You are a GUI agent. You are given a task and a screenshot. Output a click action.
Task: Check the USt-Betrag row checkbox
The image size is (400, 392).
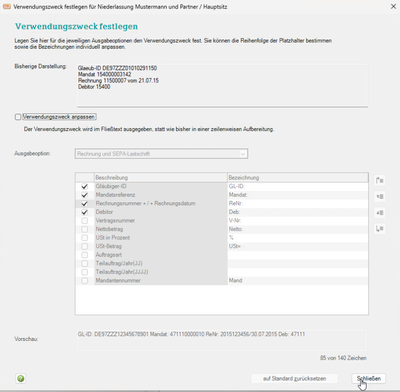click(85, 246)
